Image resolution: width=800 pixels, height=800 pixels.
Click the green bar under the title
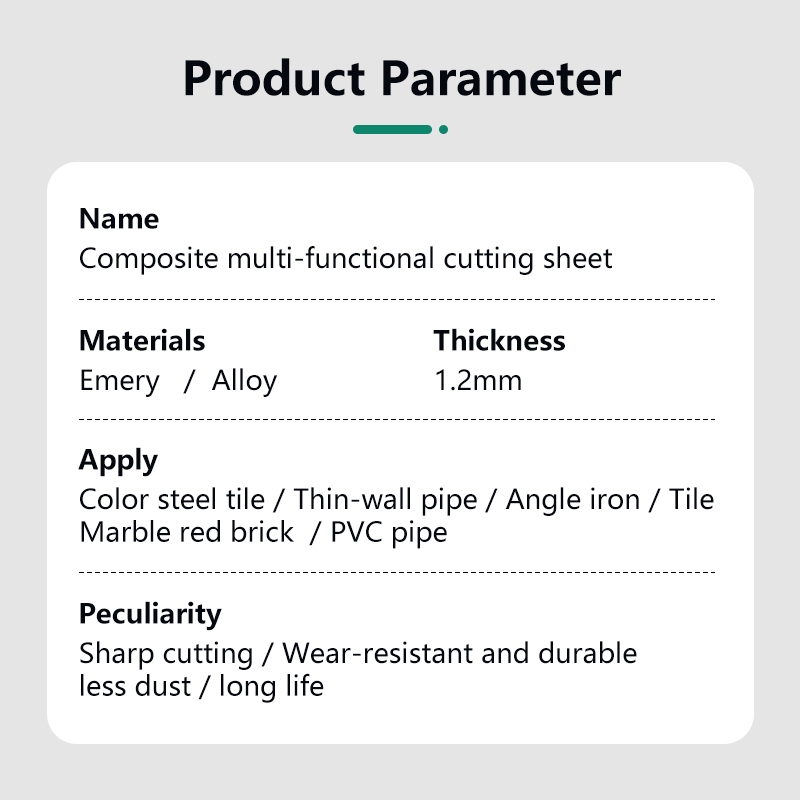point(392,130)
